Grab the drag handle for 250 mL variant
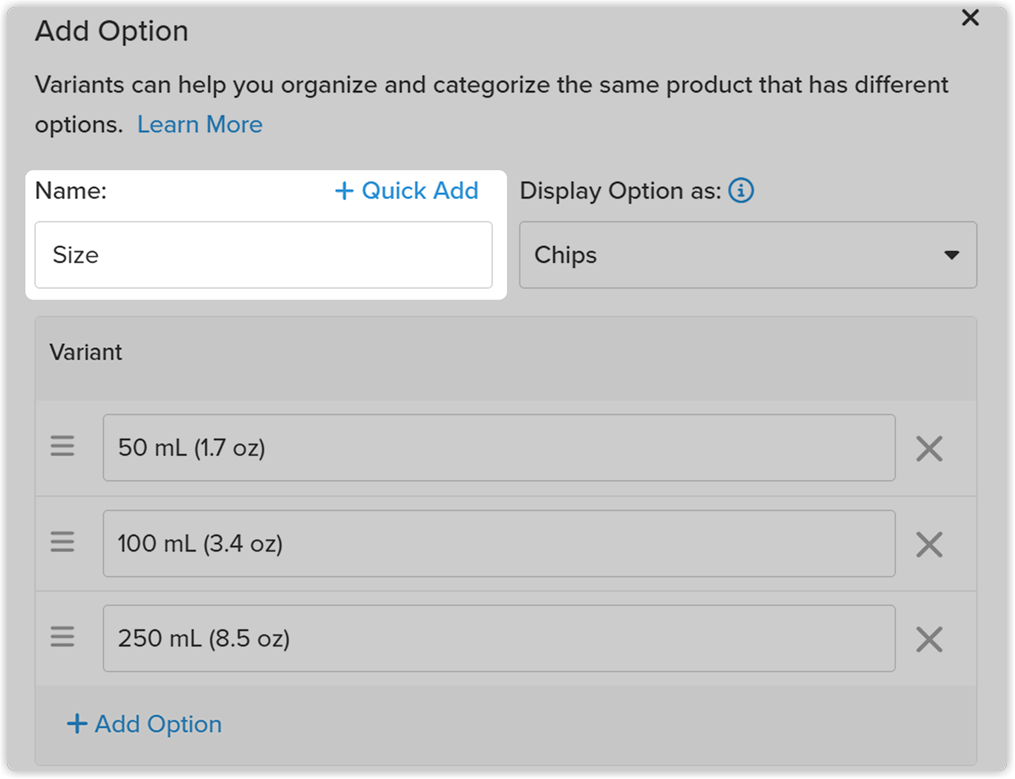 63,637
